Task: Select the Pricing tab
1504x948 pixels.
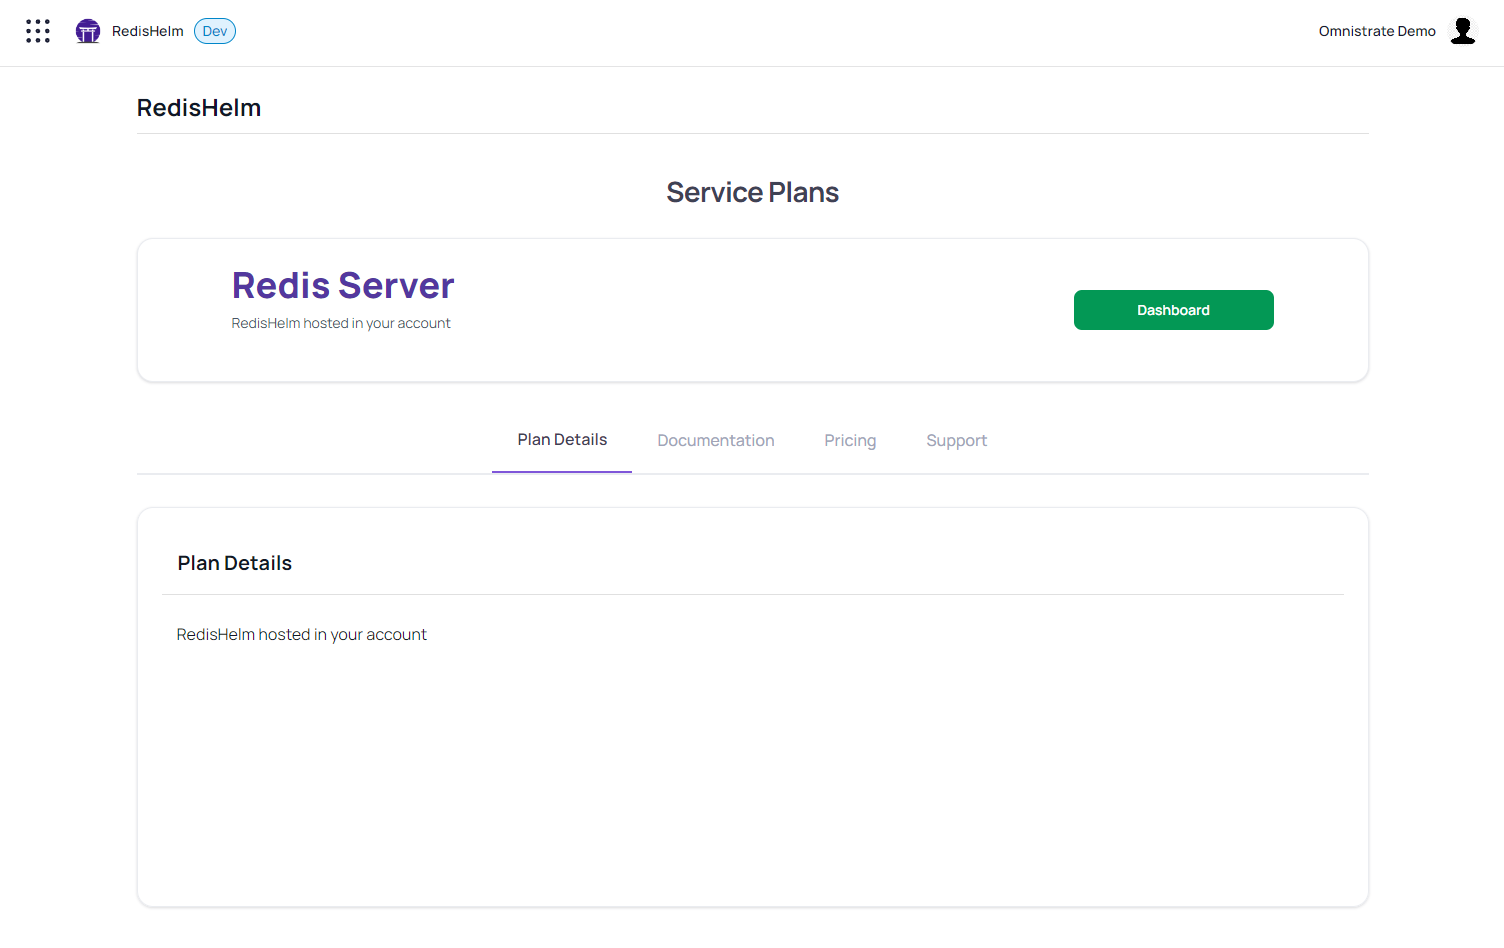Action: (x=850, y=441)
